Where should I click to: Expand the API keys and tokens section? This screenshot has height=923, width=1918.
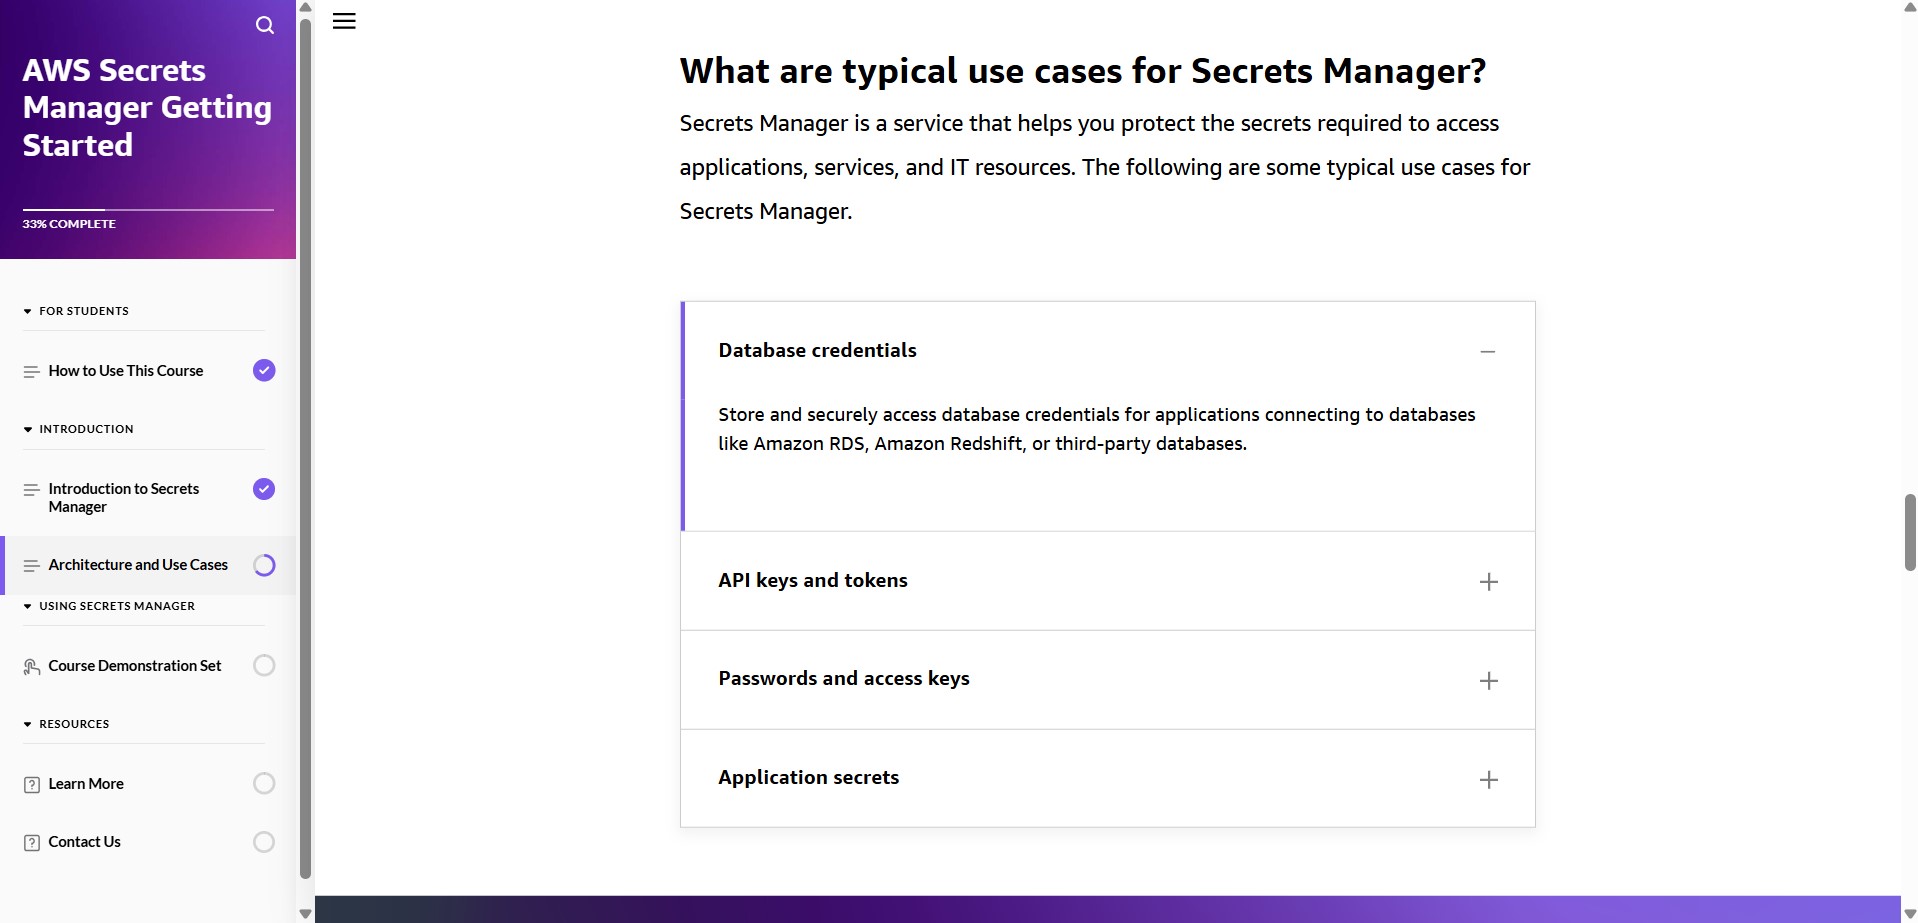click(x=1488, y=582)
